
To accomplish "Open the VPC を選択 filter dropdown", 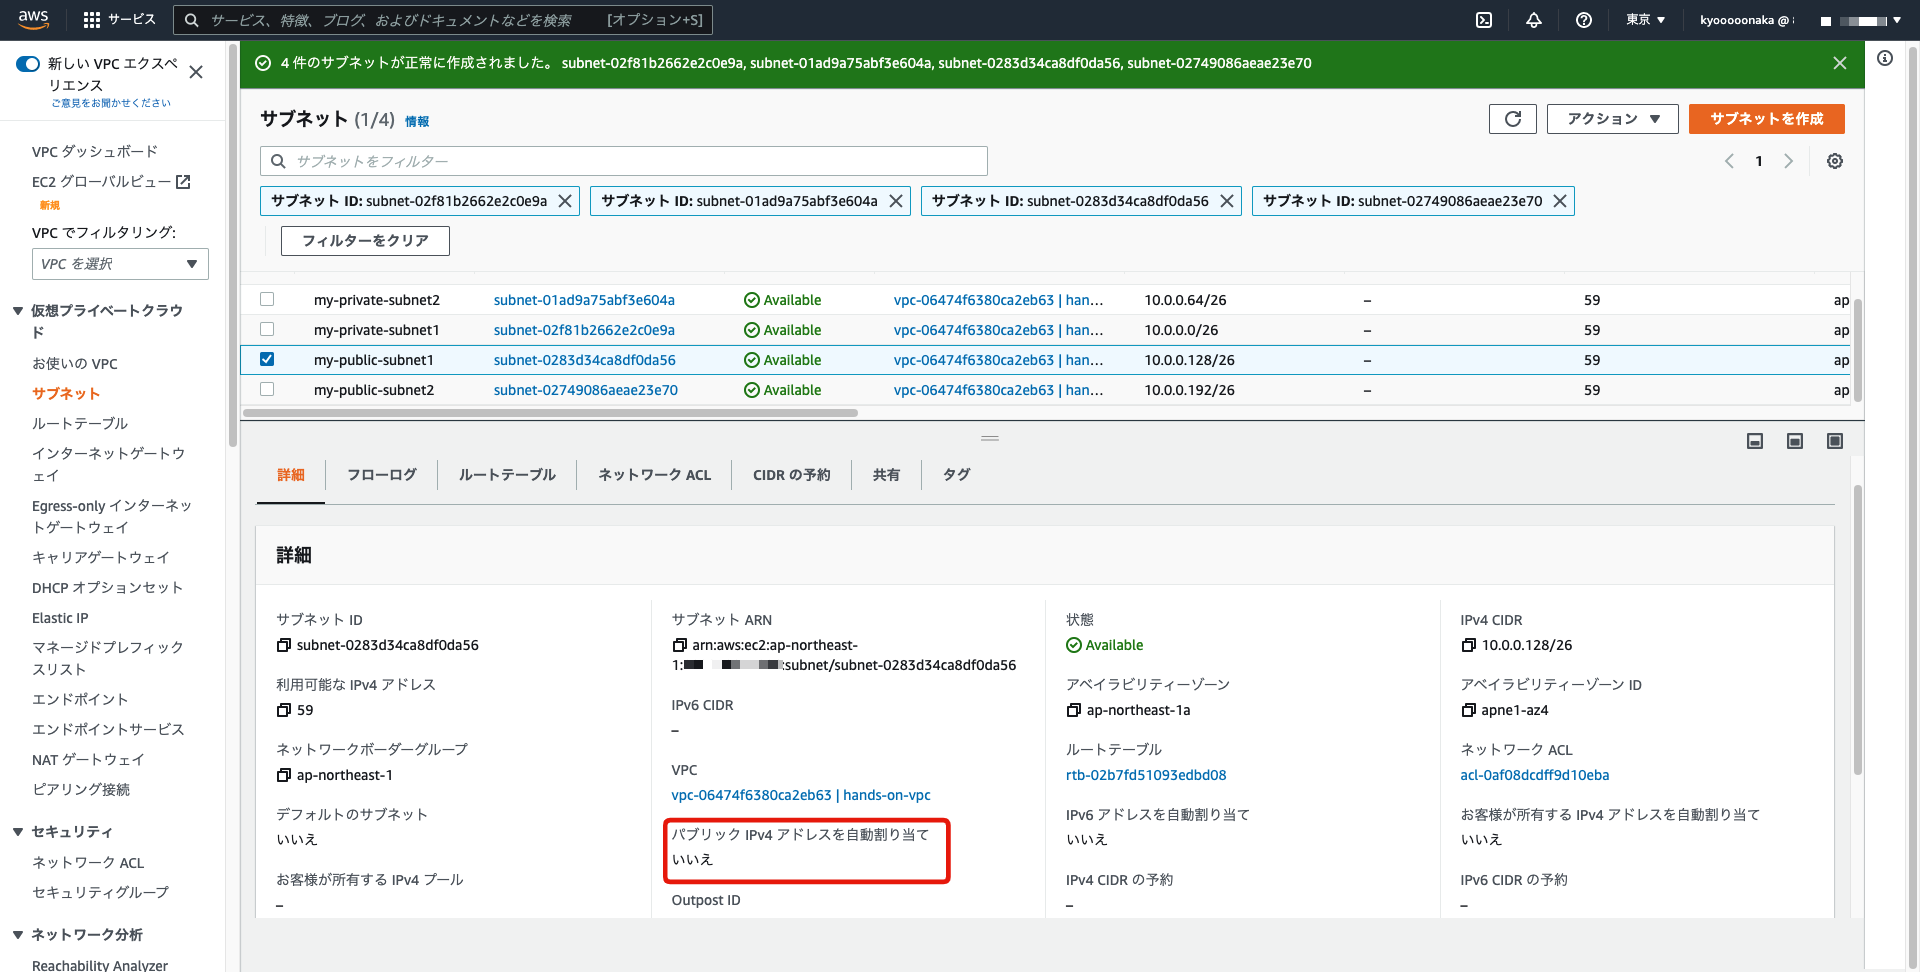I will [x=120, y=264].
